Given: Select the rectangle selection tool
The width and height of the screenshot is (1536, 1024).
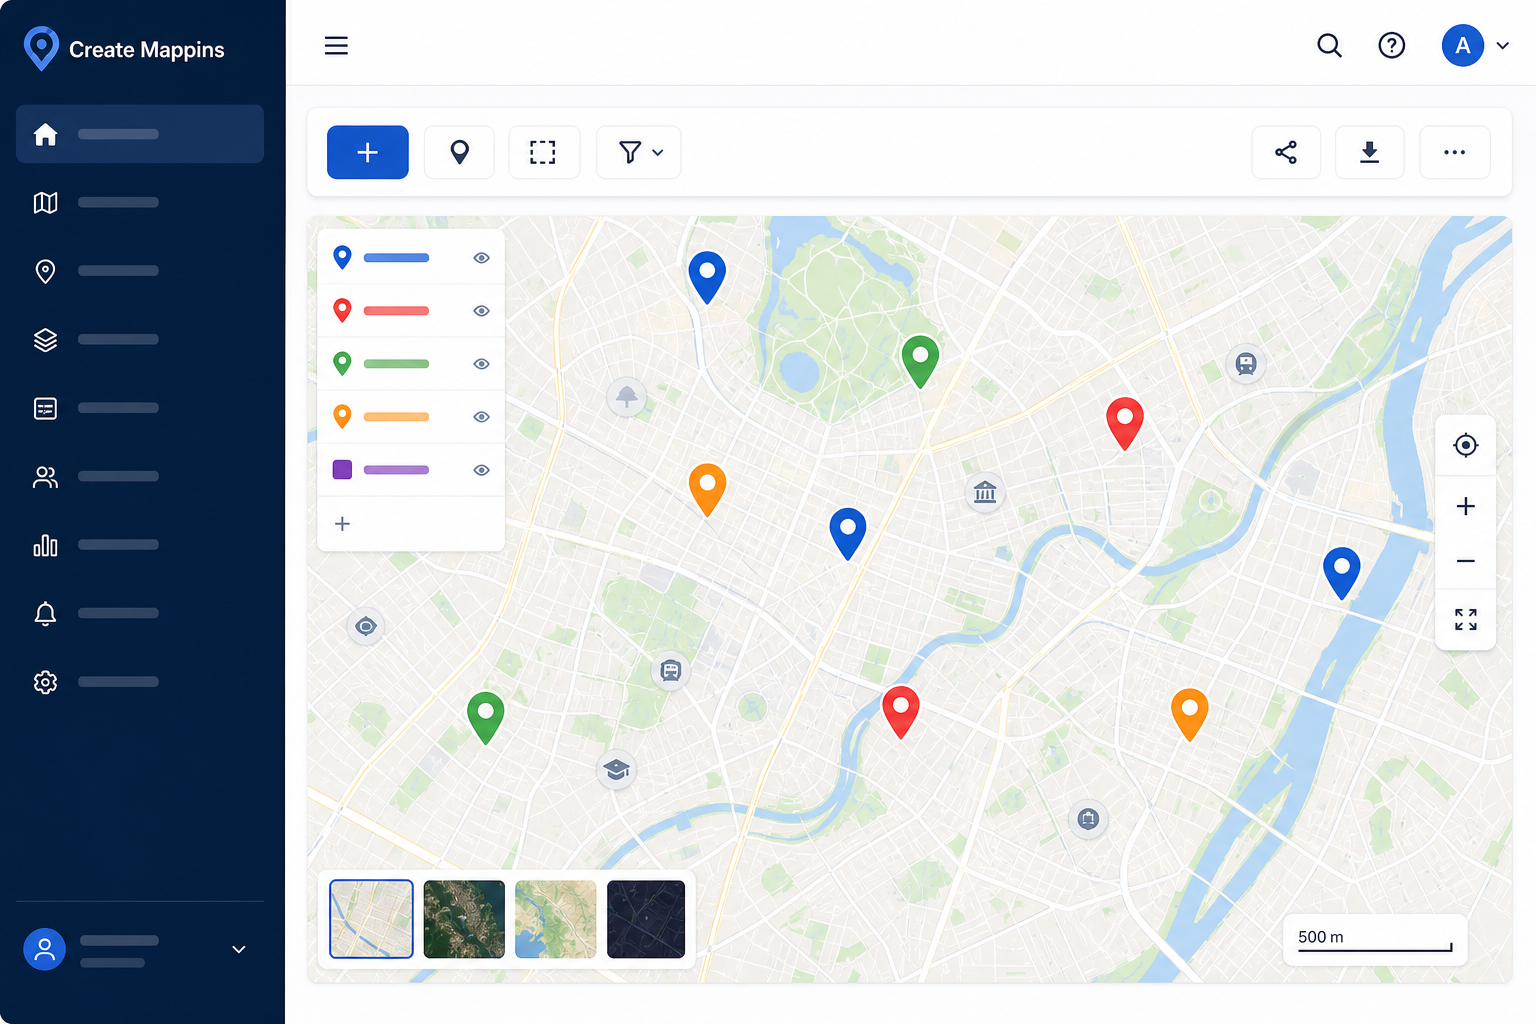Looking at the screenshot, I should point(543,152).
